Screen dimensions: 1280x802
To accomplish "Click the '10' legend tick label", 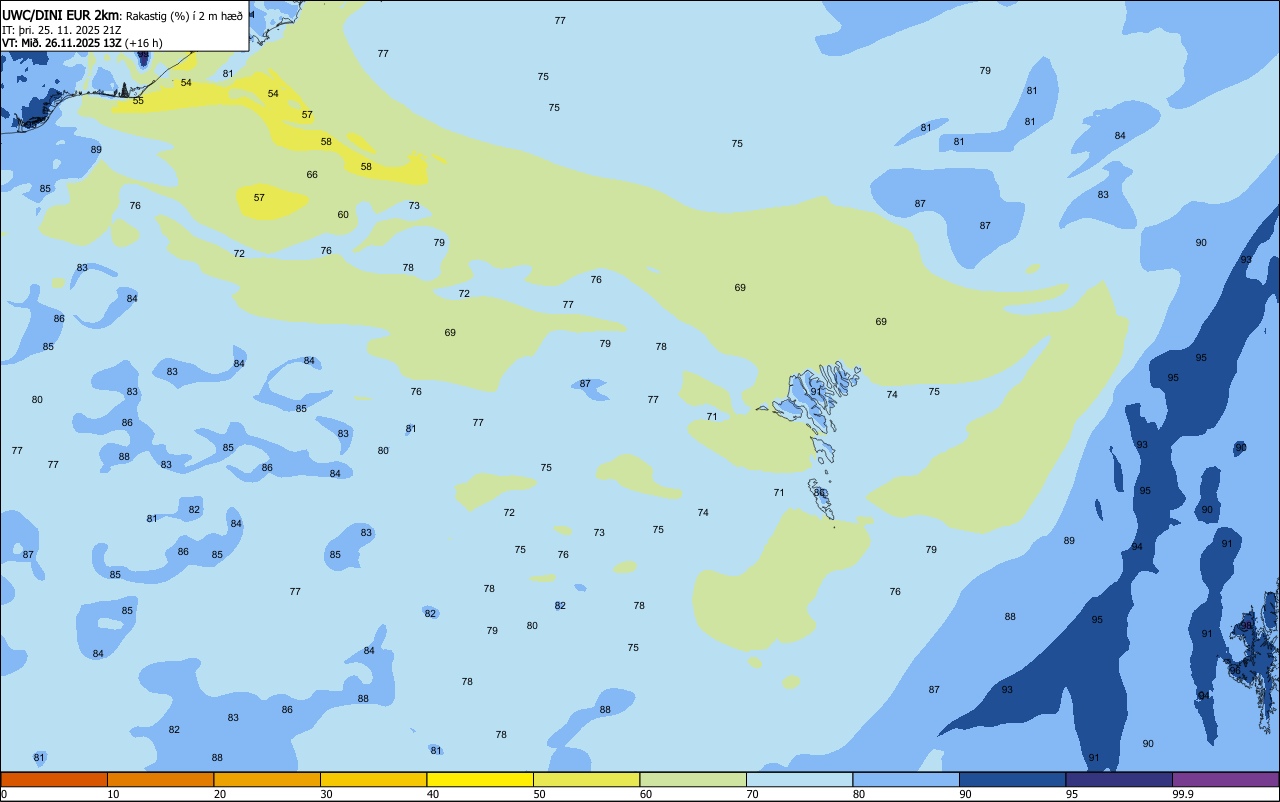I will (x=114, y=794).
